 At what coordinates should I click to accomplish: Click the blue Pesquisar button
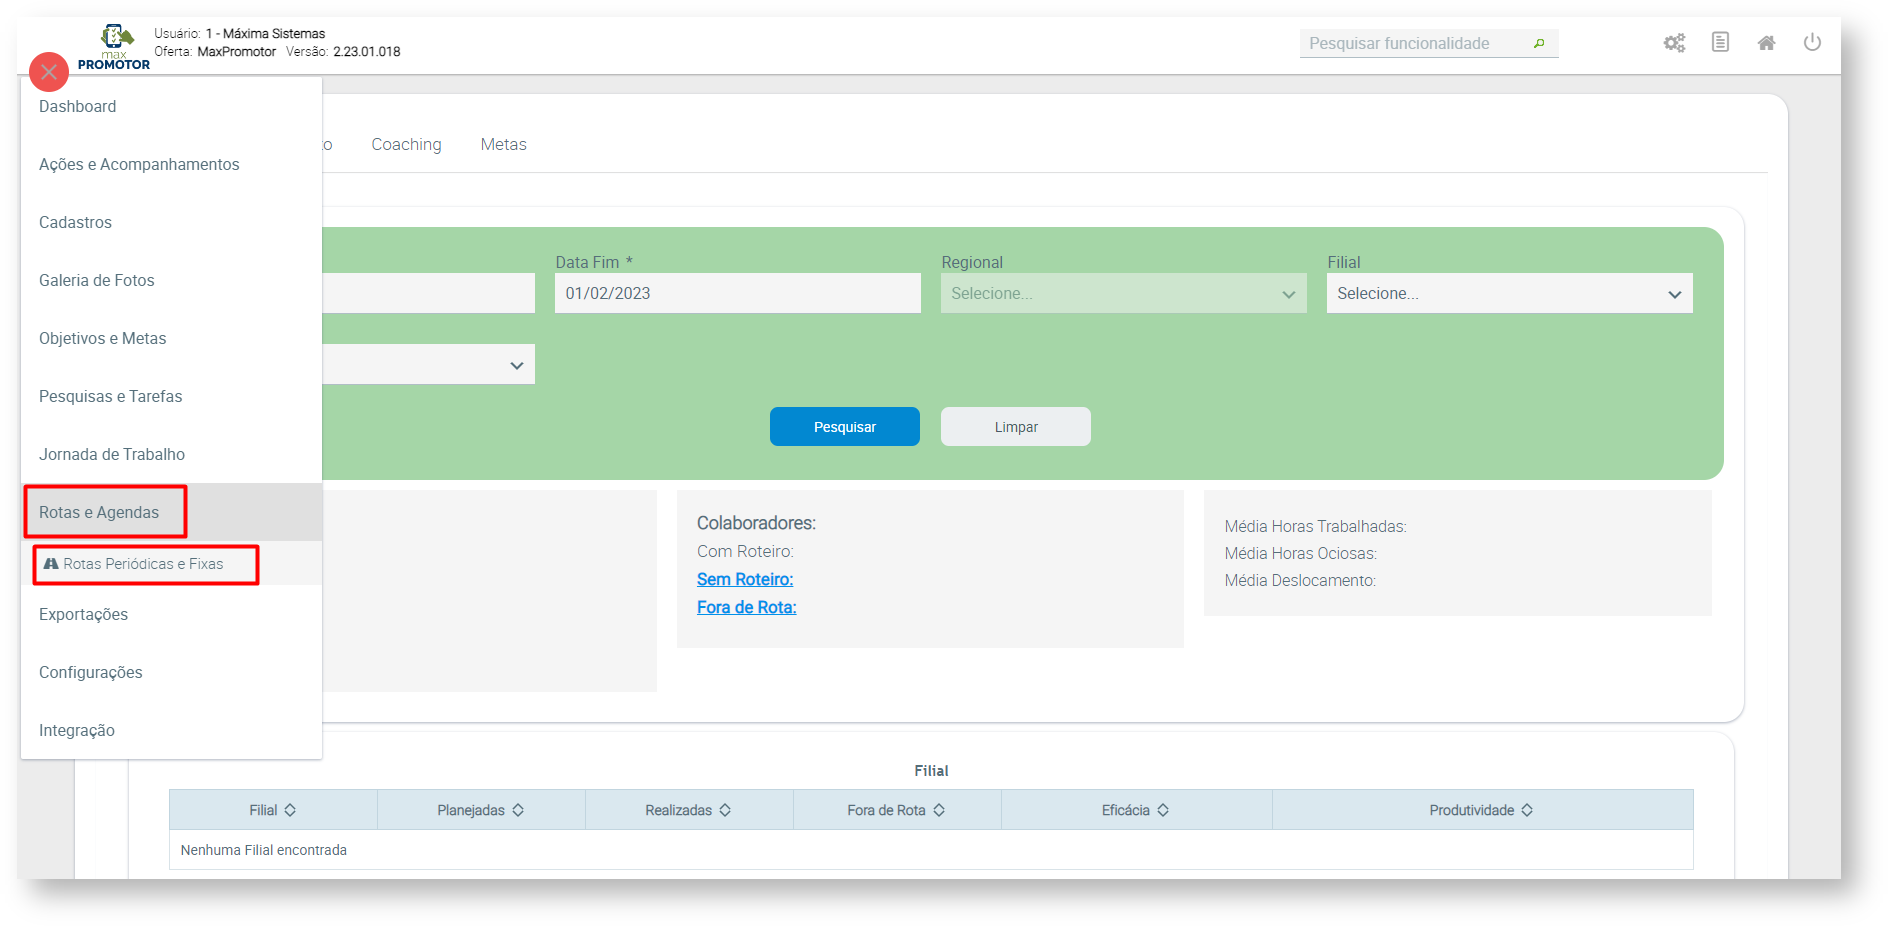pyautogui.click(x=845, y=427)
